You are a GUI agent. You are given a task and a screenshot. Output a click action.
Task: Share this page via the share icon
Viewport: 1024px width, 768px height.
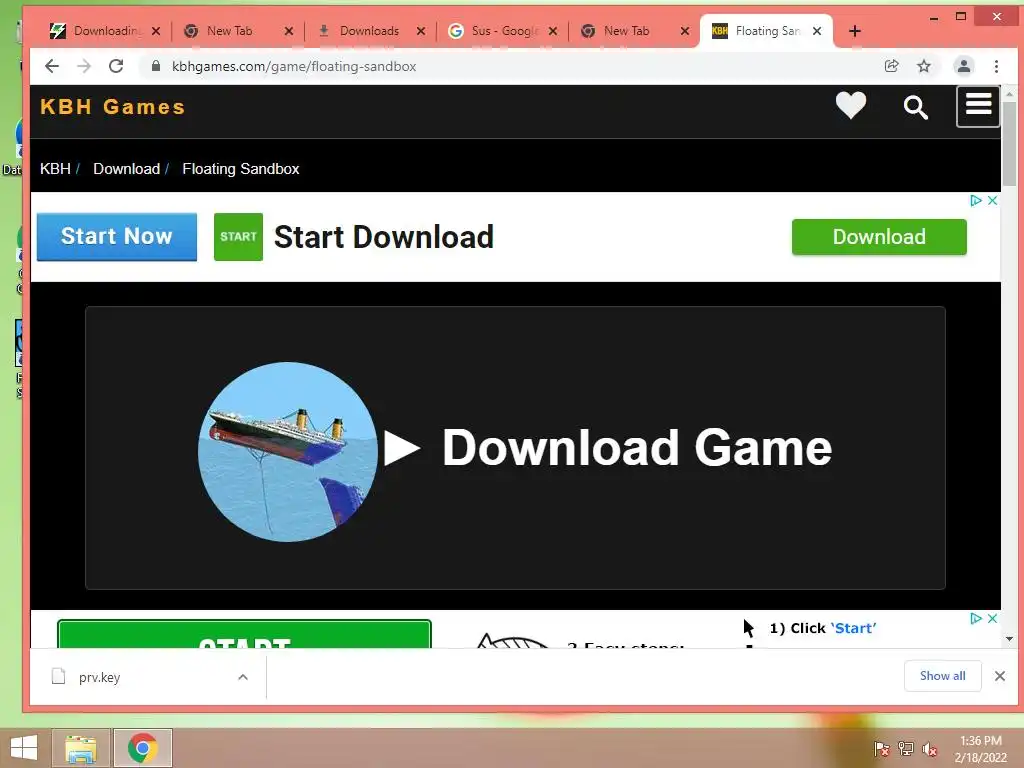[x=891, y=66]
